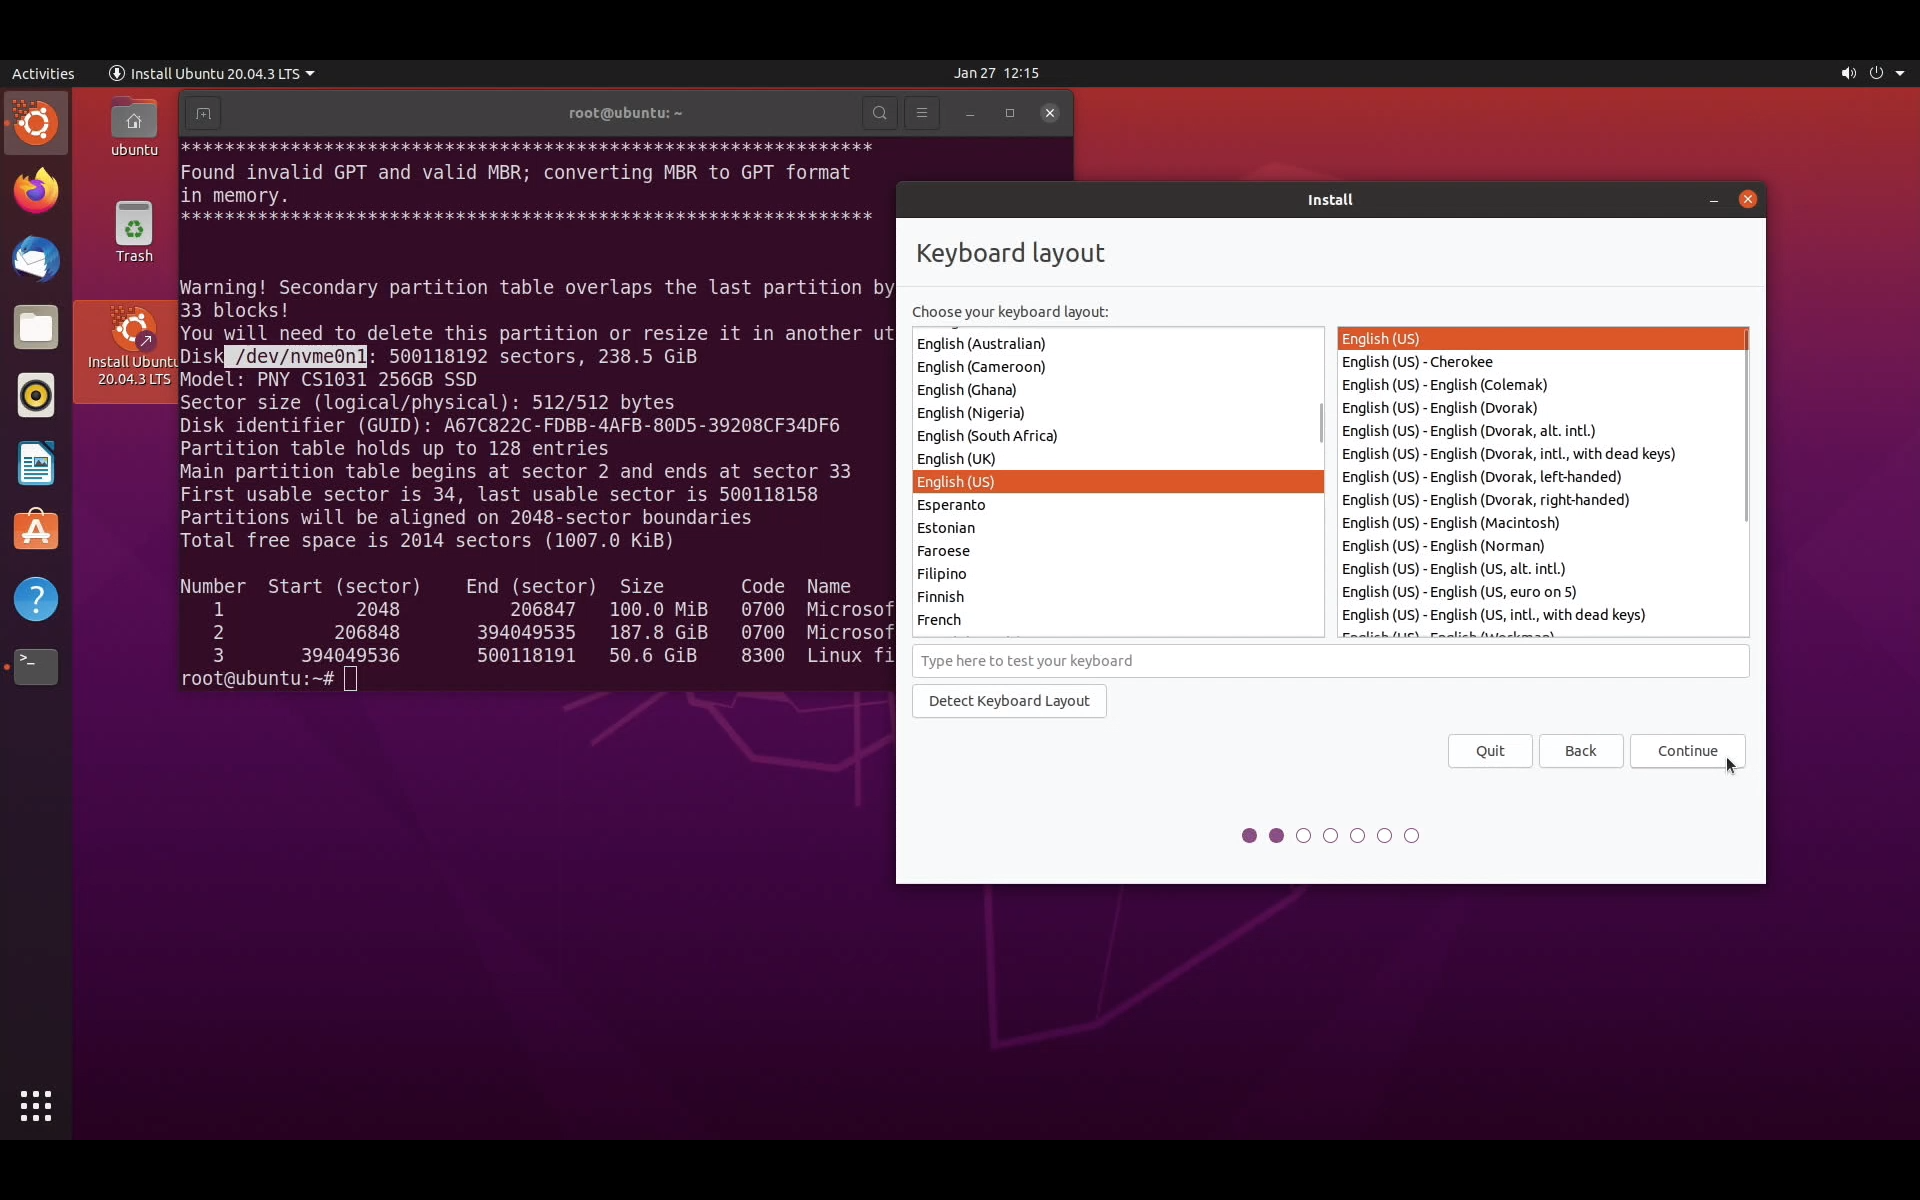Select English (US) variant in right list
This screenshot has width=1920, height=1200.
pyautogui.click(x=1541, y=339)
